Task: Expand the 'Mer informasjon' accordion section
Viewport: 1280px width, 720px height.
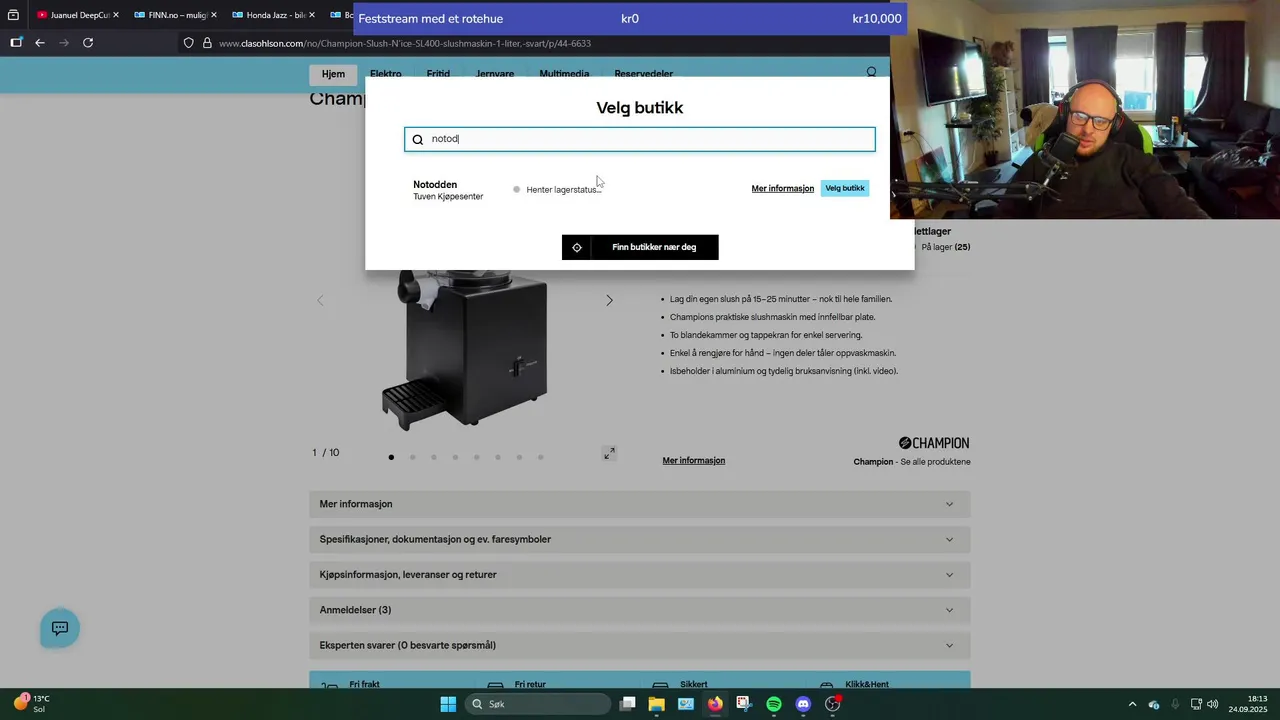Action: click(x=640, y=504)
